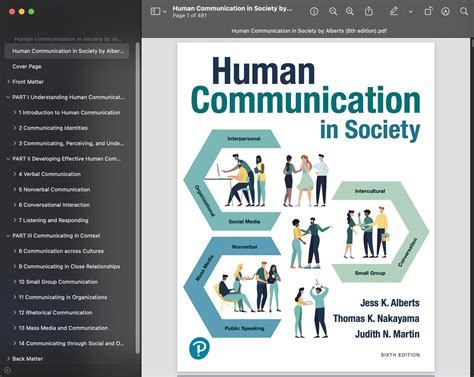Go to 9 Communicating in Close Relationships
The height and width of the screenshot is (377, 474).
[x=69, y=266]
